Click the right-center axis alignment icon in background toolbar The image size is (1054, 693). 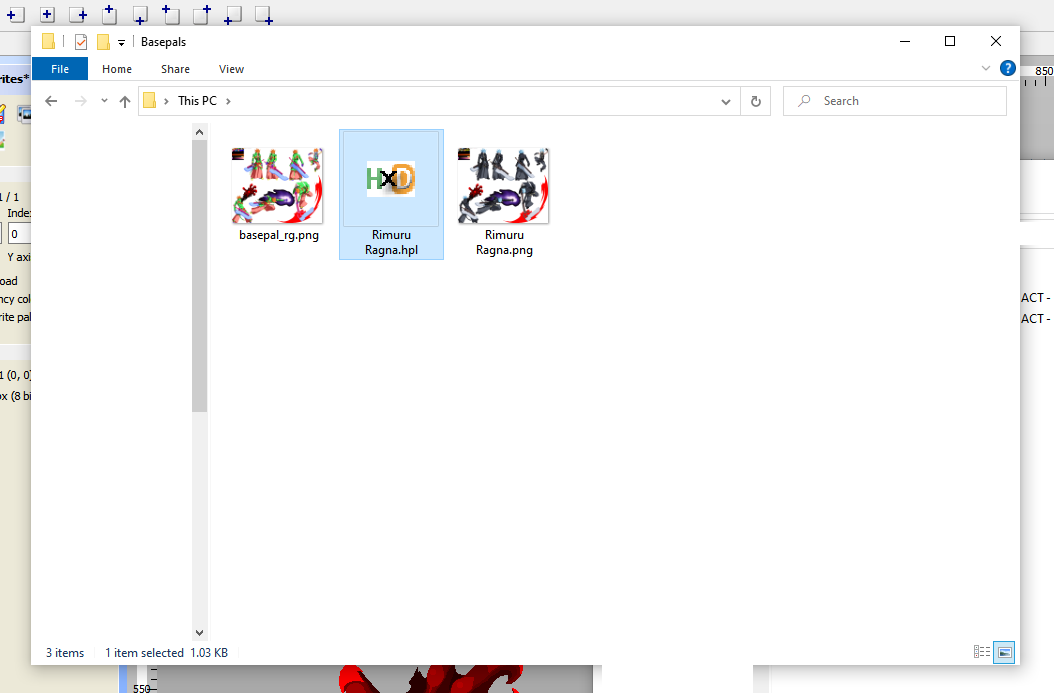pyautogui.click(x=79, y=15)
